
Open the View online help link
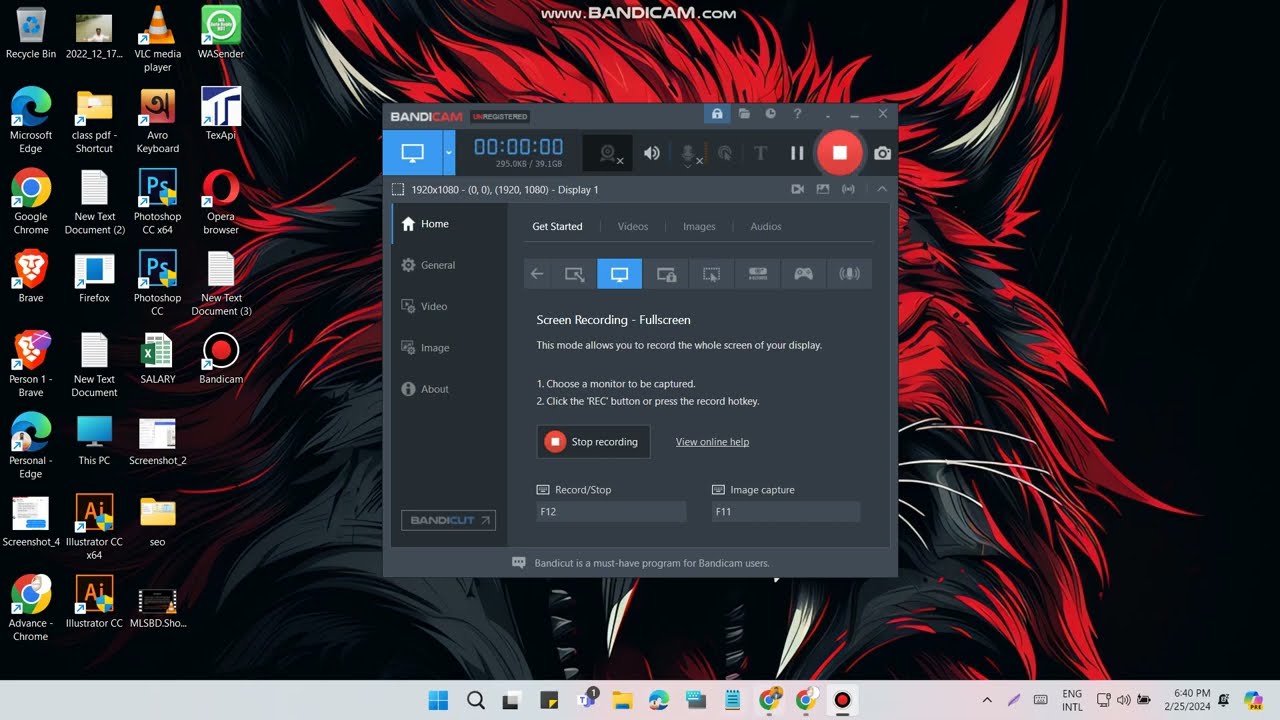[x=712, y=442]
